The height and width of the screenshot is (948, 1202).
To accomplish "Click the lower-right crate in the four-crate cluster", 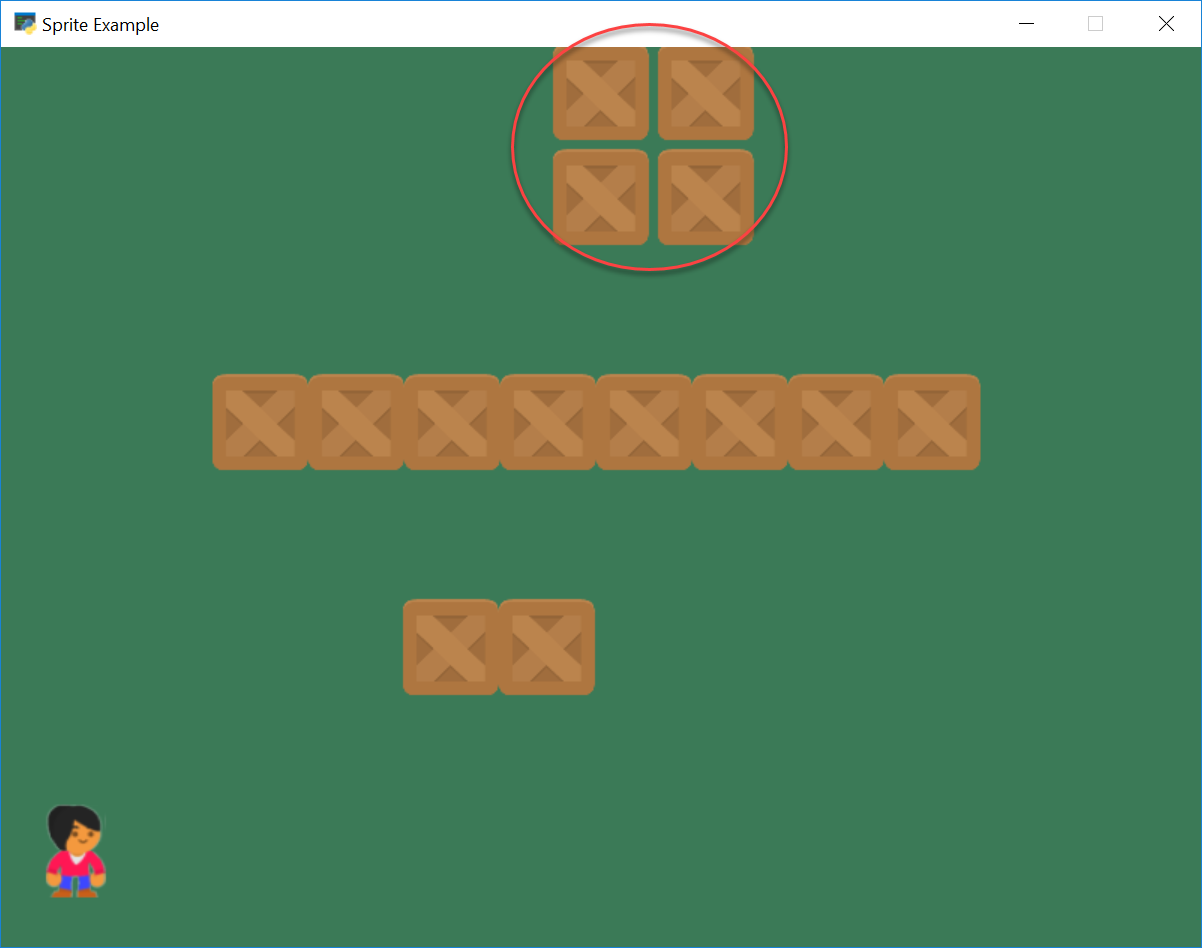I will (x=706, y=197).
